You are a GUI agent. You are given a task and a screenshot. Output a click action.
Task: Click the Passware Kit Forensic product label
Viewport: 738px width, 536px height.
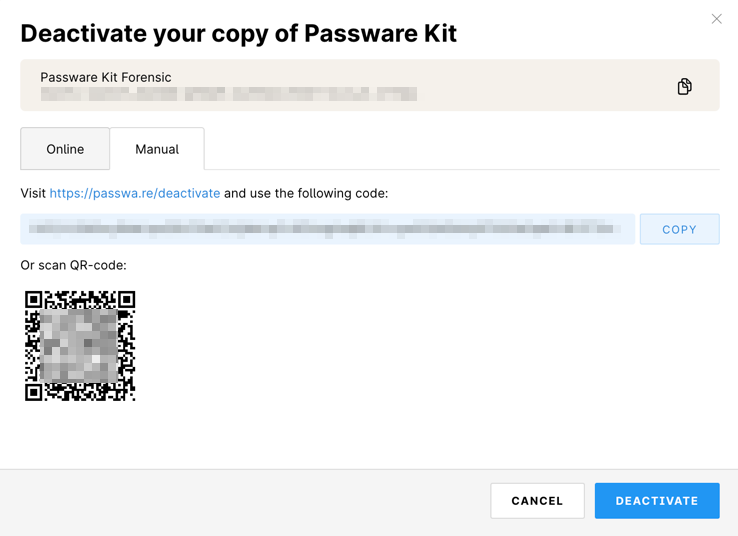coord(106,77)
